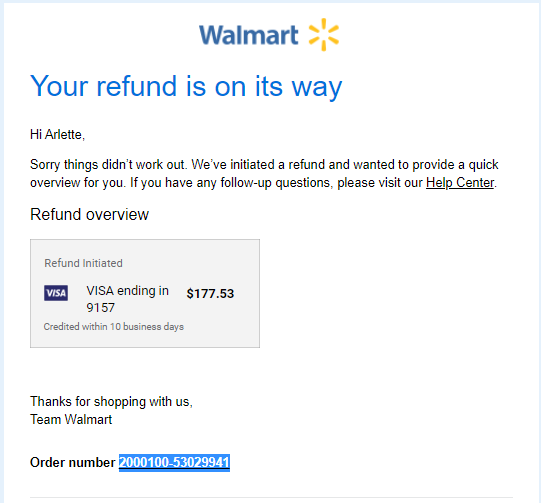Open the Help Center link
This screenshot has height=503, width=541.
click(x=460, y=183)
